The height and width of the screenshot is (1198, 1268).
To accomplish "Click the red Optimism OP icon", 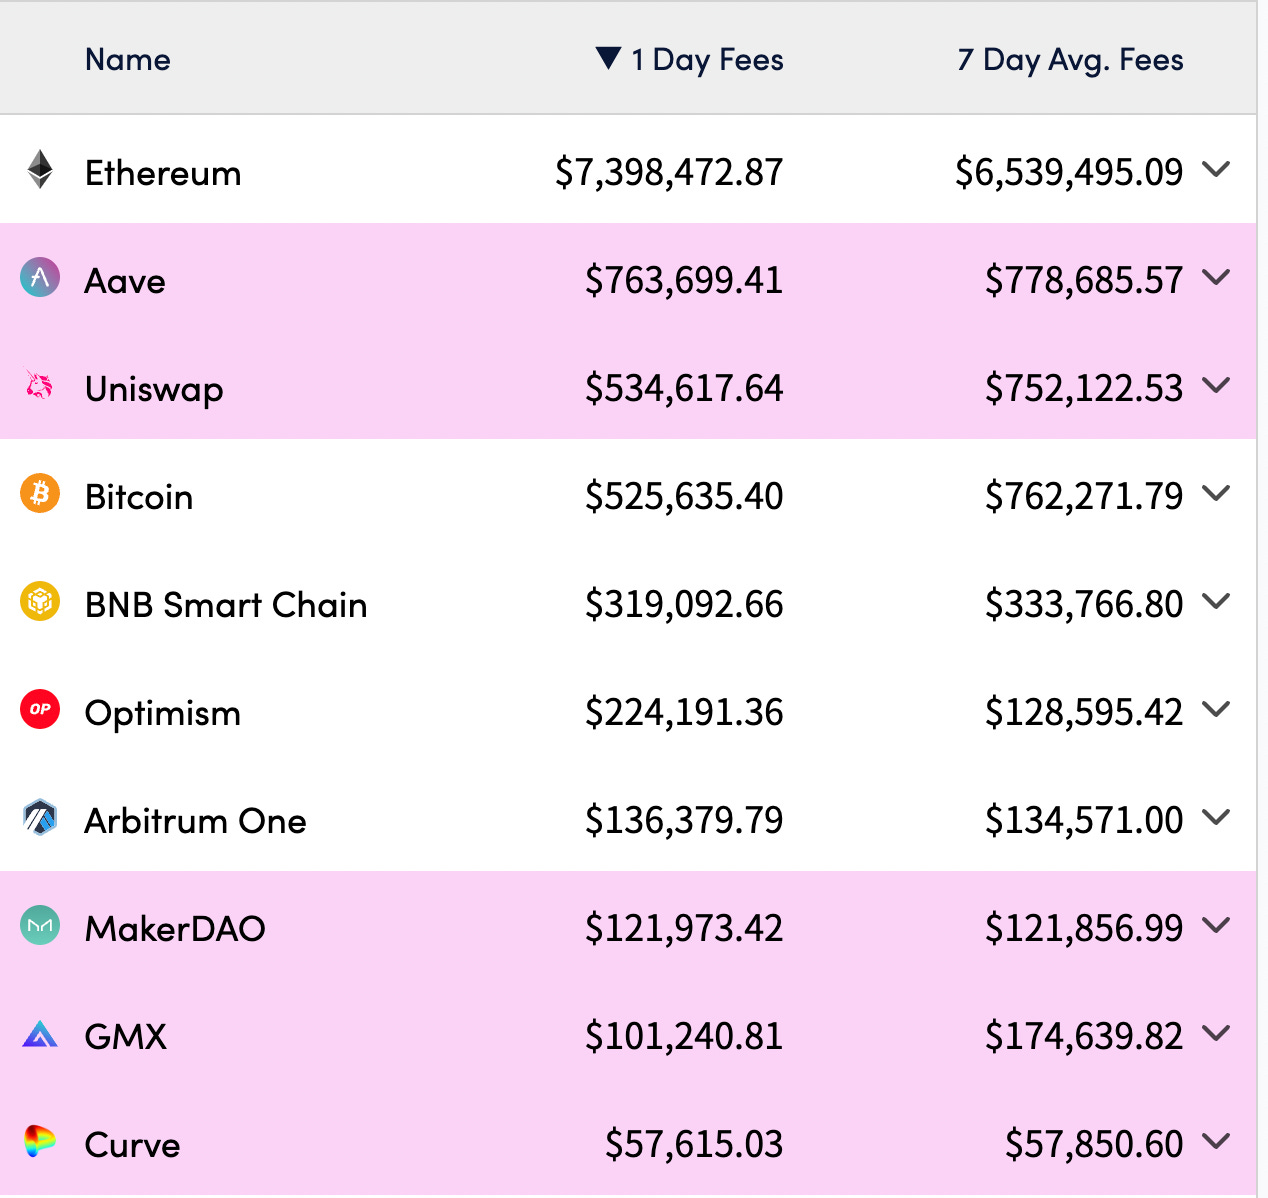I will coord(40,710).
